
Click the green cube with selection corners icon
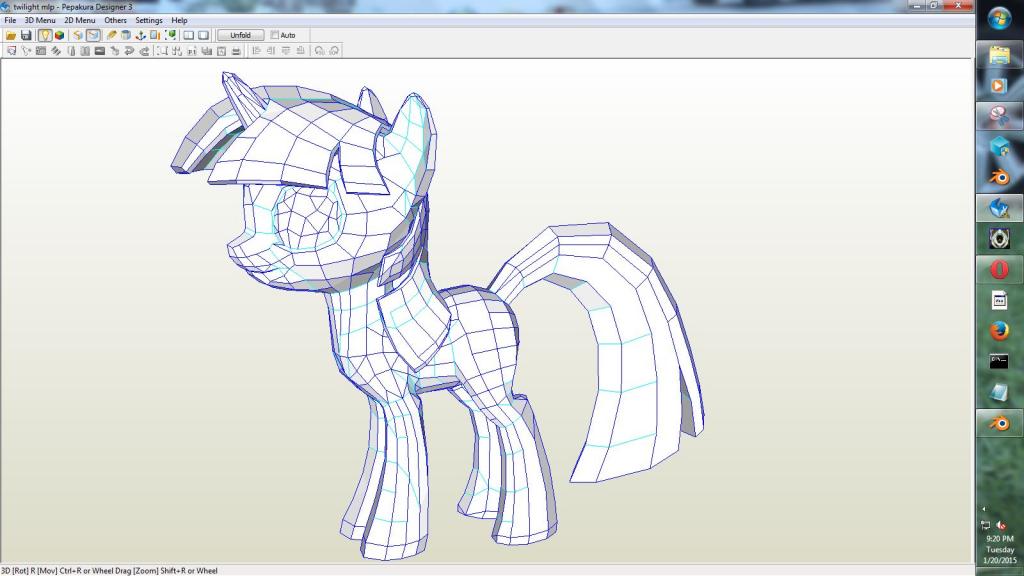(x=170, y=35)
